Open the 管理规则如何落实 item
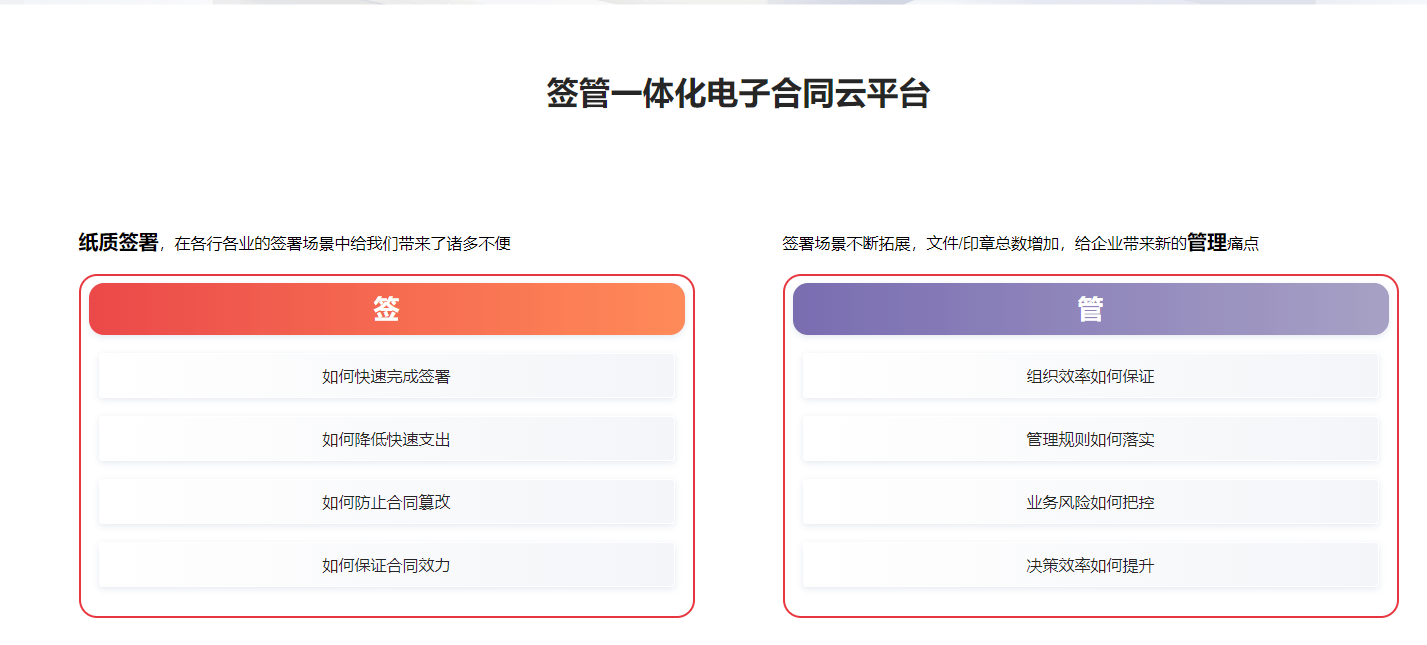1427x645 pixels. [x=1091, y=439]
